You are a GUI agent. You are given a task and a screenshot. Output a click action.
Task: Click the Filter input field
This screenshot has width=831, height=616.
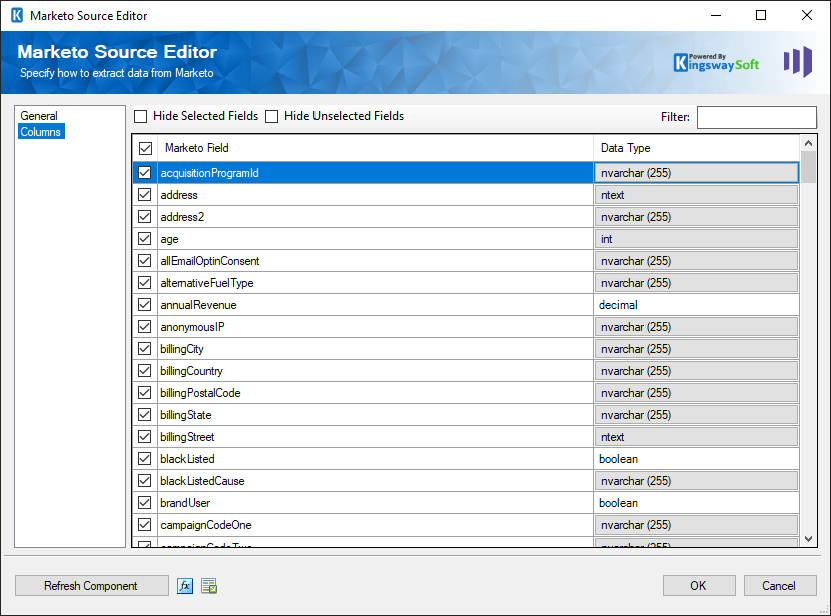(756, 117)
